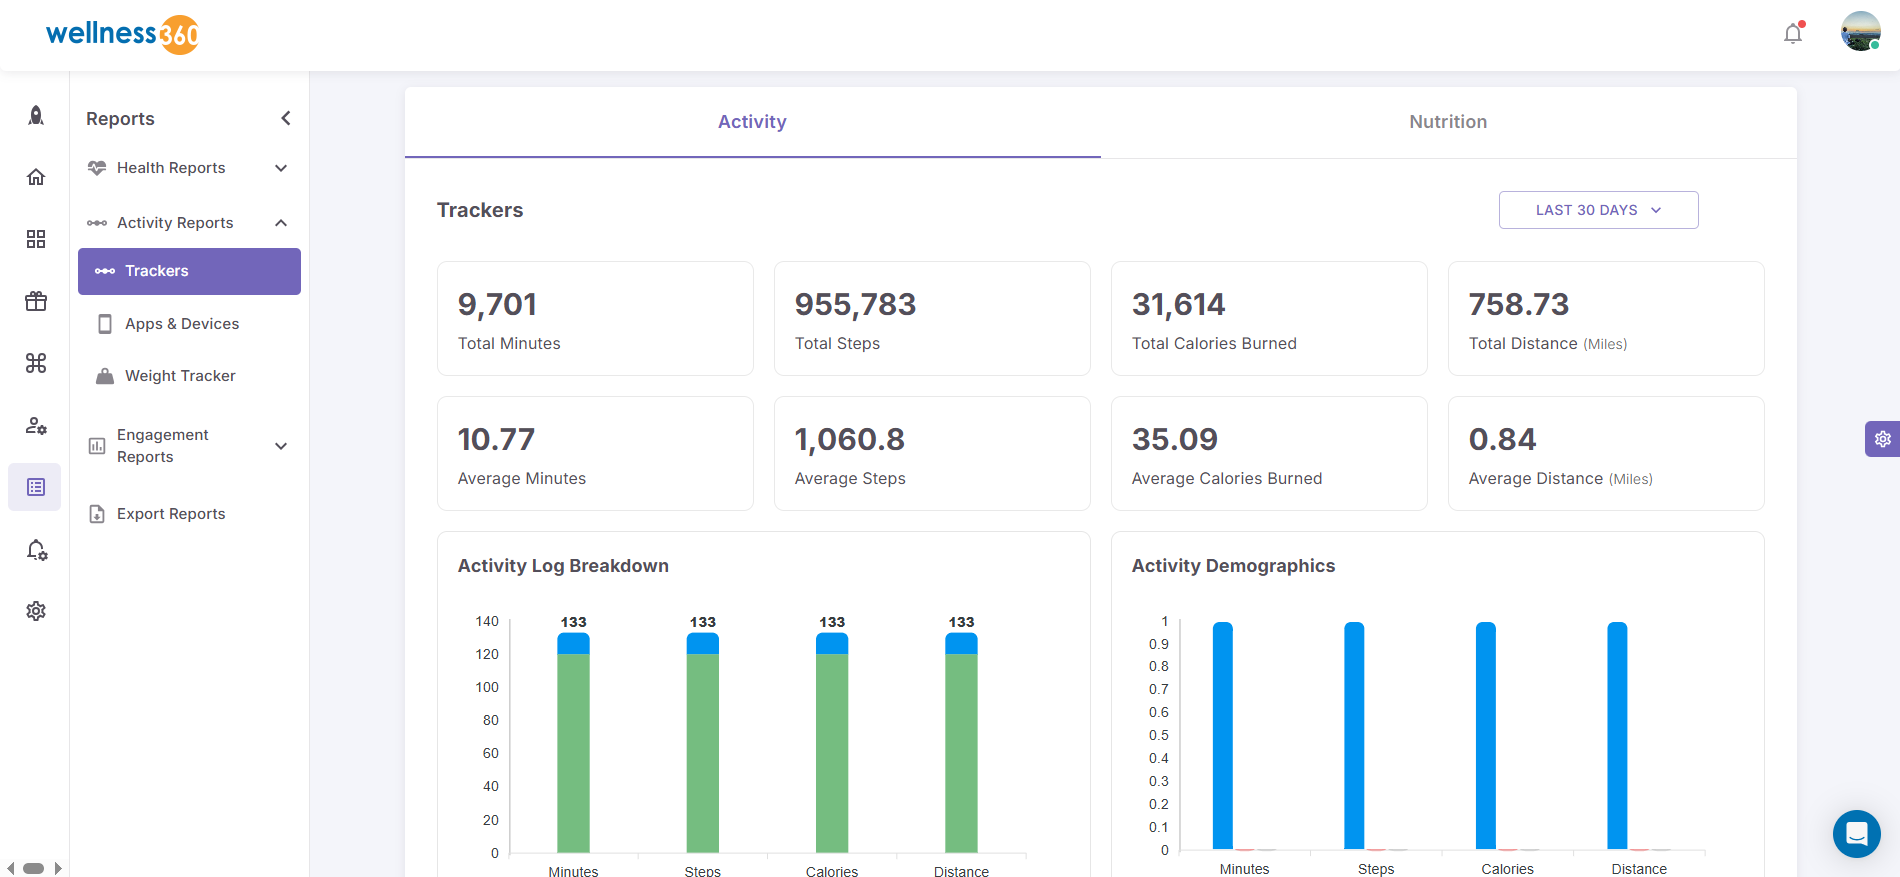
Task: Click the floating purple settings gear
Action: (x=1882, y=439)
